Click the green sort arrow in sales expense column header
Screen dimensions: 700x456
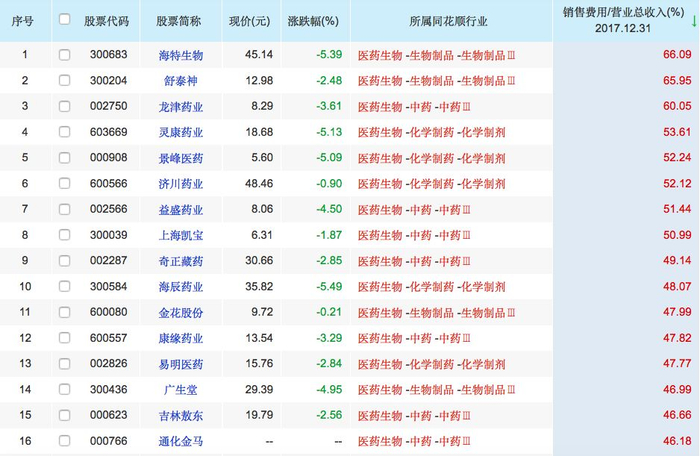tap(694, 21)
